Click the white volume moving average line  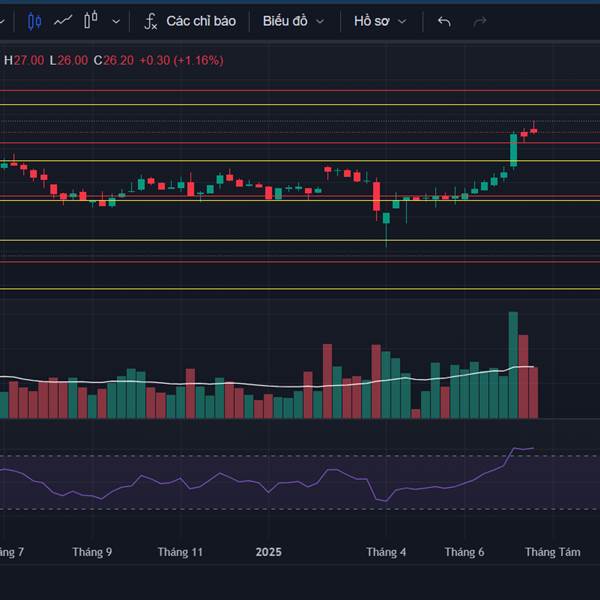tap(267, 384)
